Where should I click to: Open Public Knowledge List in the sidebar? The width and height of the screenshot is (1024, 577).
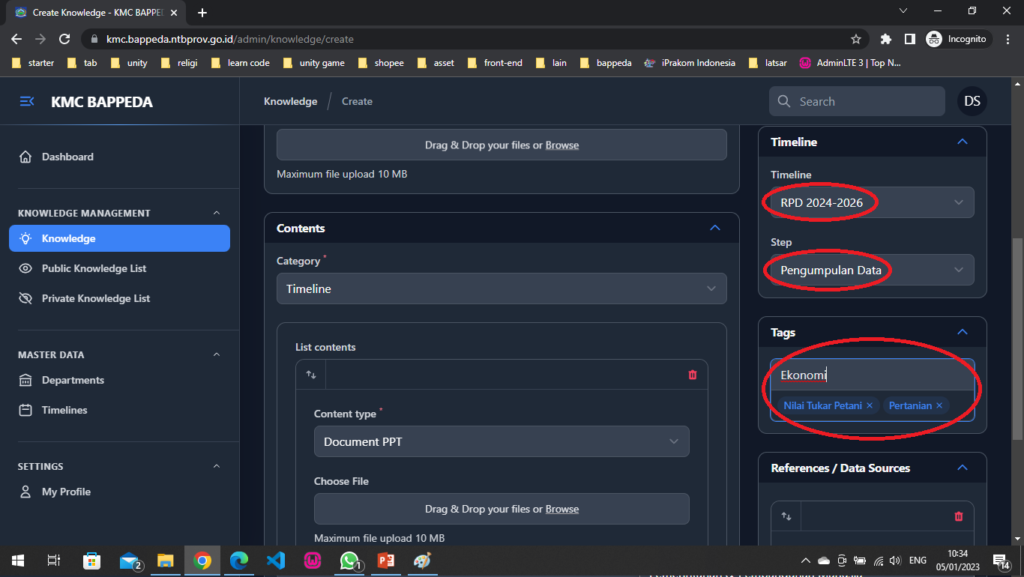click(93, 268)
